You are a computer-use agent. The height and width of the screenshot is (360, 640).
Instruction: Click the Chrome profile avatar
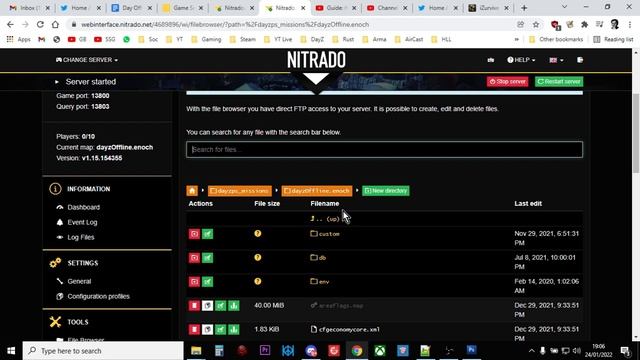click(x=615, y=24)
